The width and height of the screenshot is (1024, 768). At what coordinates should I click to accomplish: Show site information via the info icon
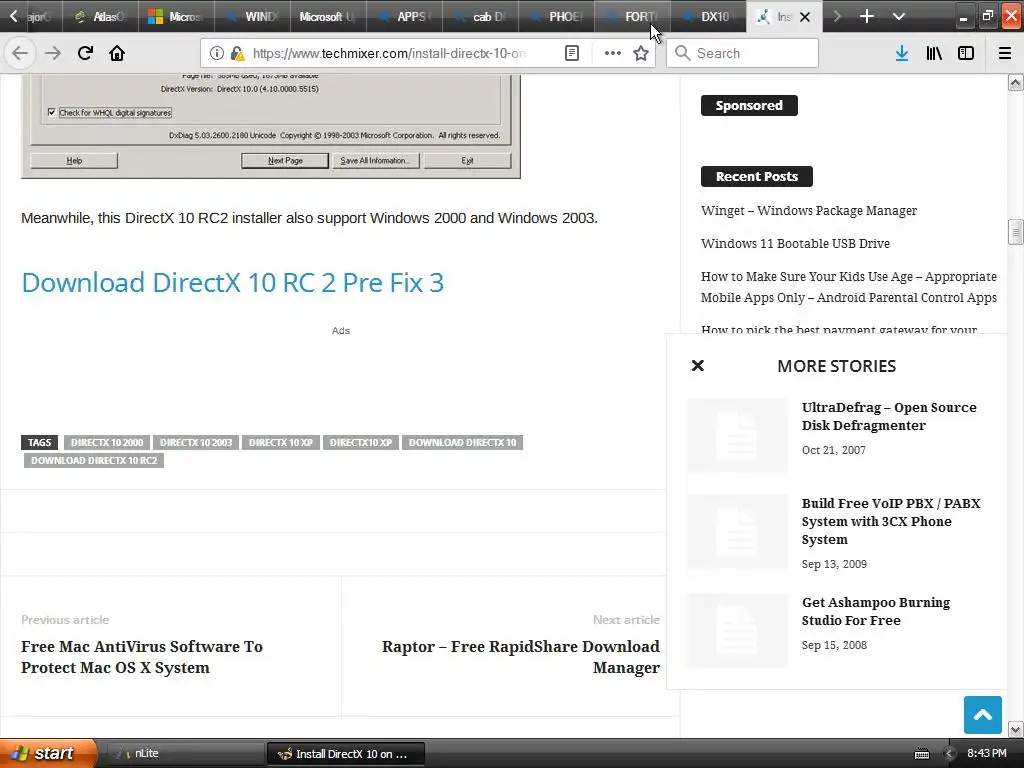point(217,53)
